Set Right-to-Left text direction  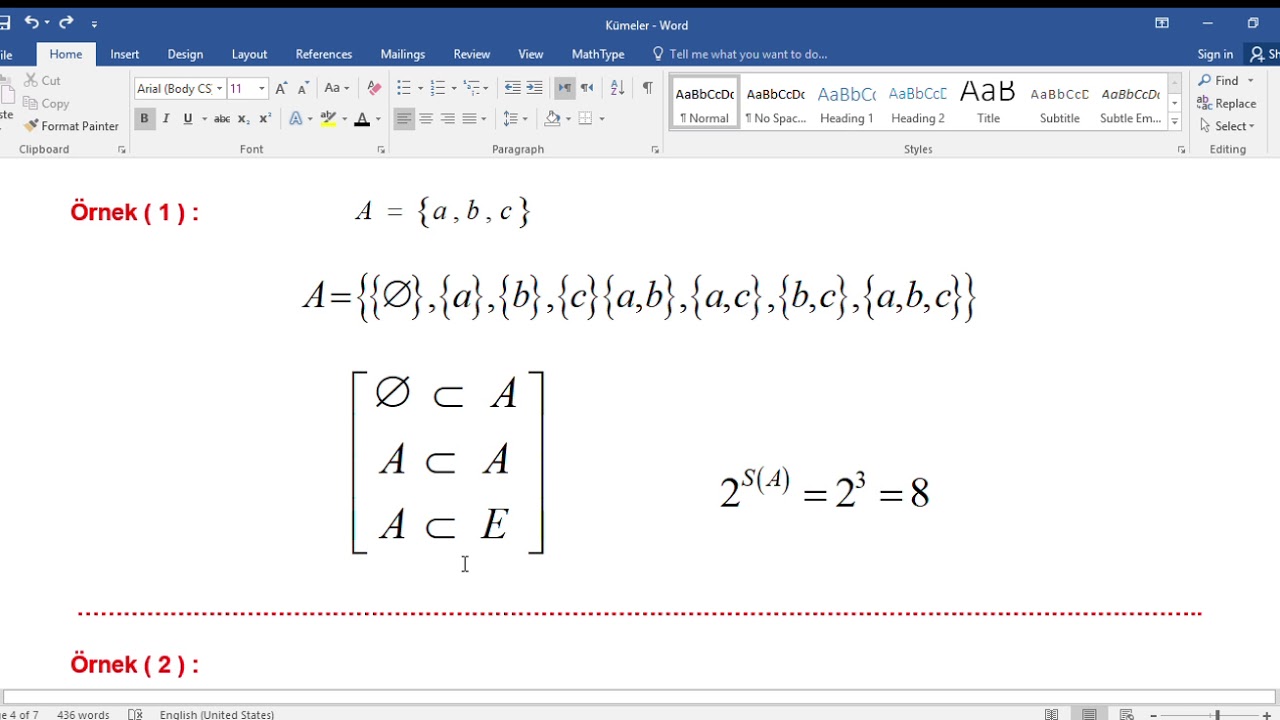click(x=587, y=88)
